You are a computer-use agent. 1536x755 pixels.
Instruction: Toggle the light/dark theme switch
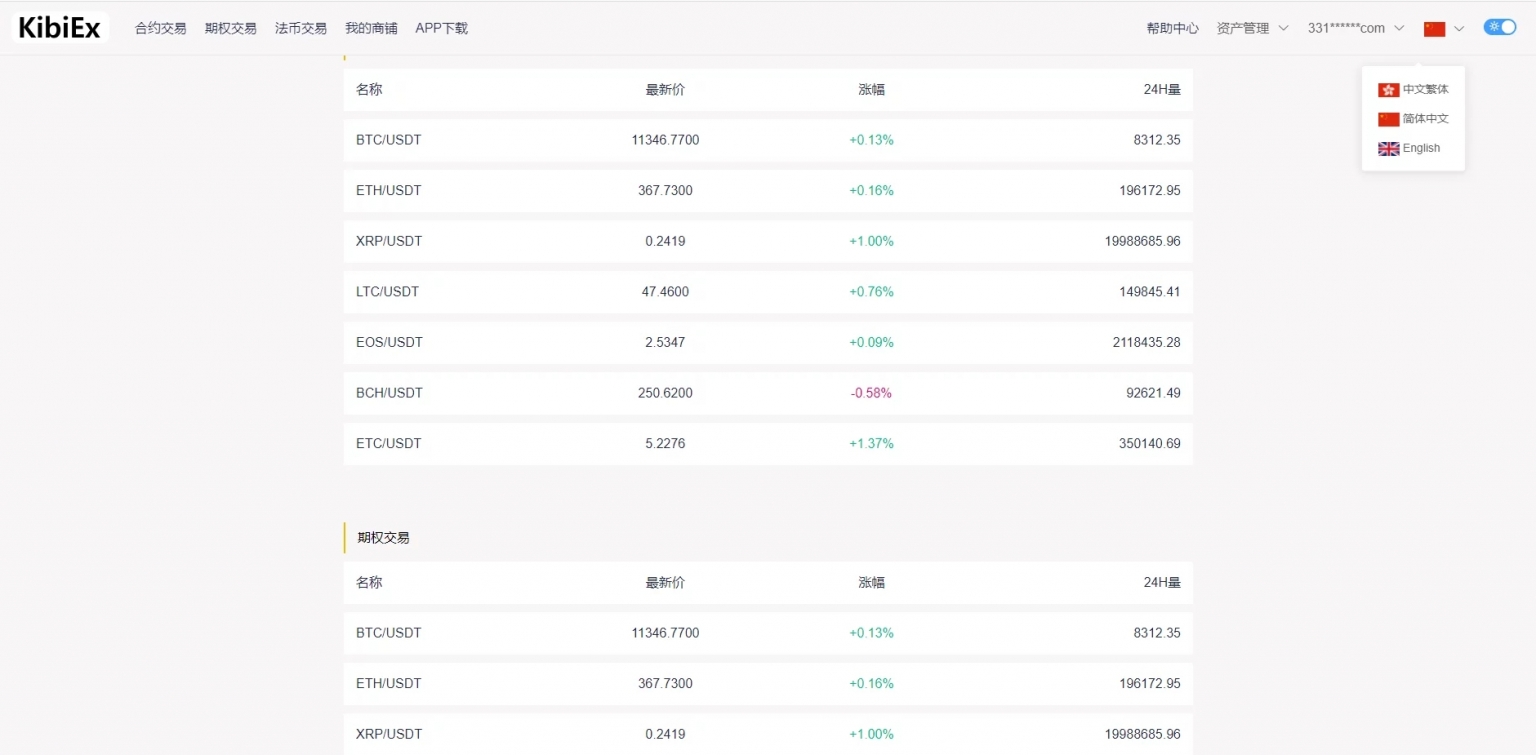tap(1499, 28)
